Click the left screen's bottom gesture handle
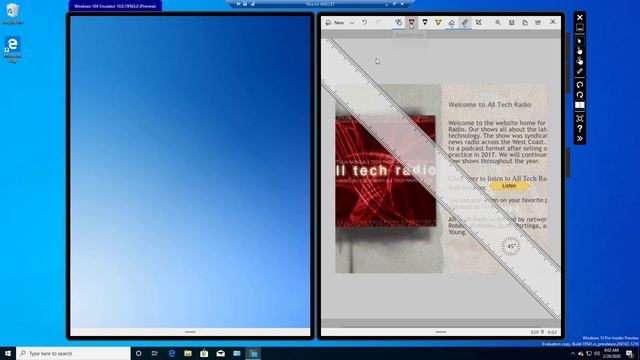640x360 pixels. (190, 332)
